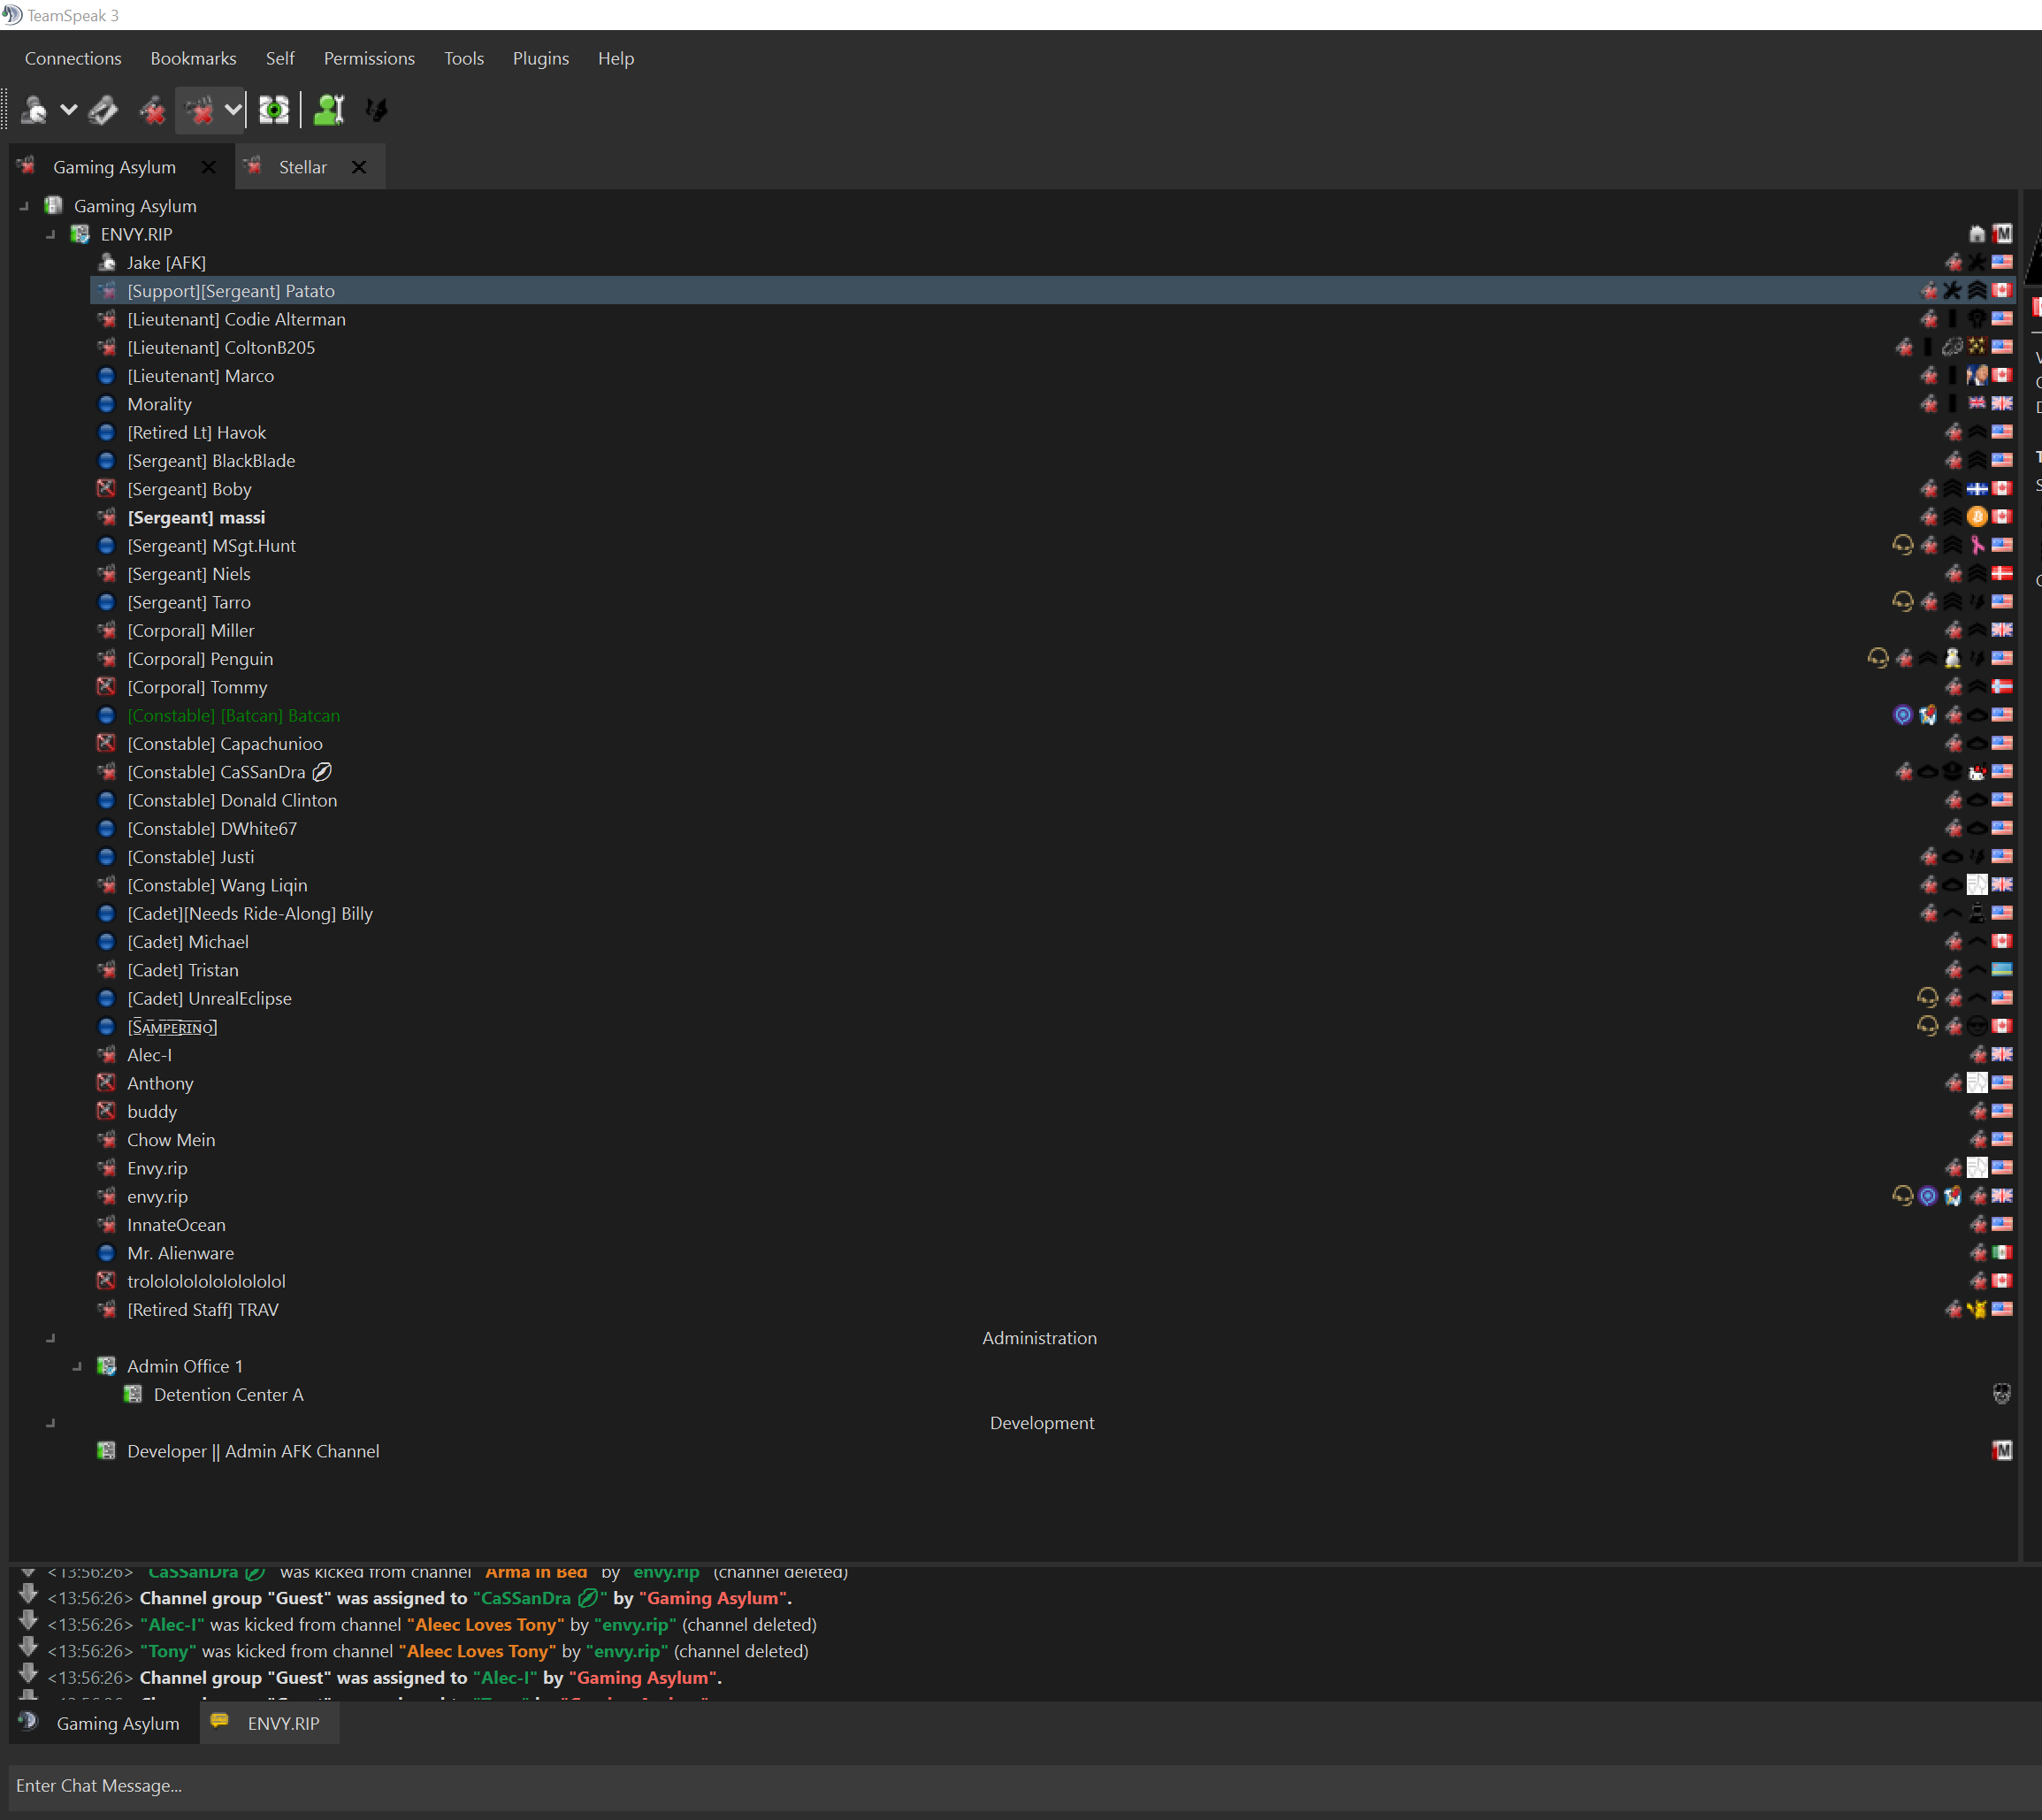Viewport: 2042px width, 1820px height.
Task: Click "Gaming Asylum" link in Alec-I group message
Action: pos(642,1677)
